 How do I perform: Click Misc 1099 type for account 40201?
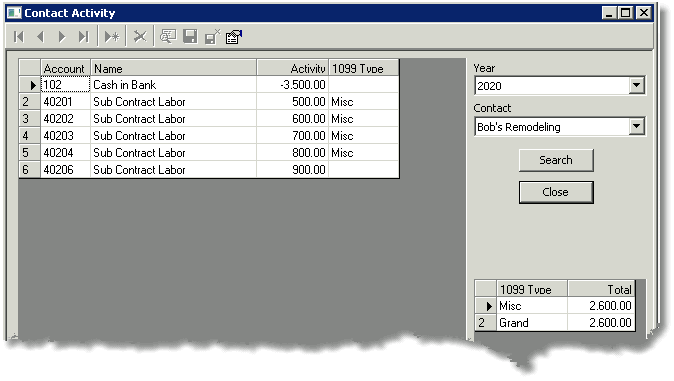pyautogui.click(x=364, y=102)
